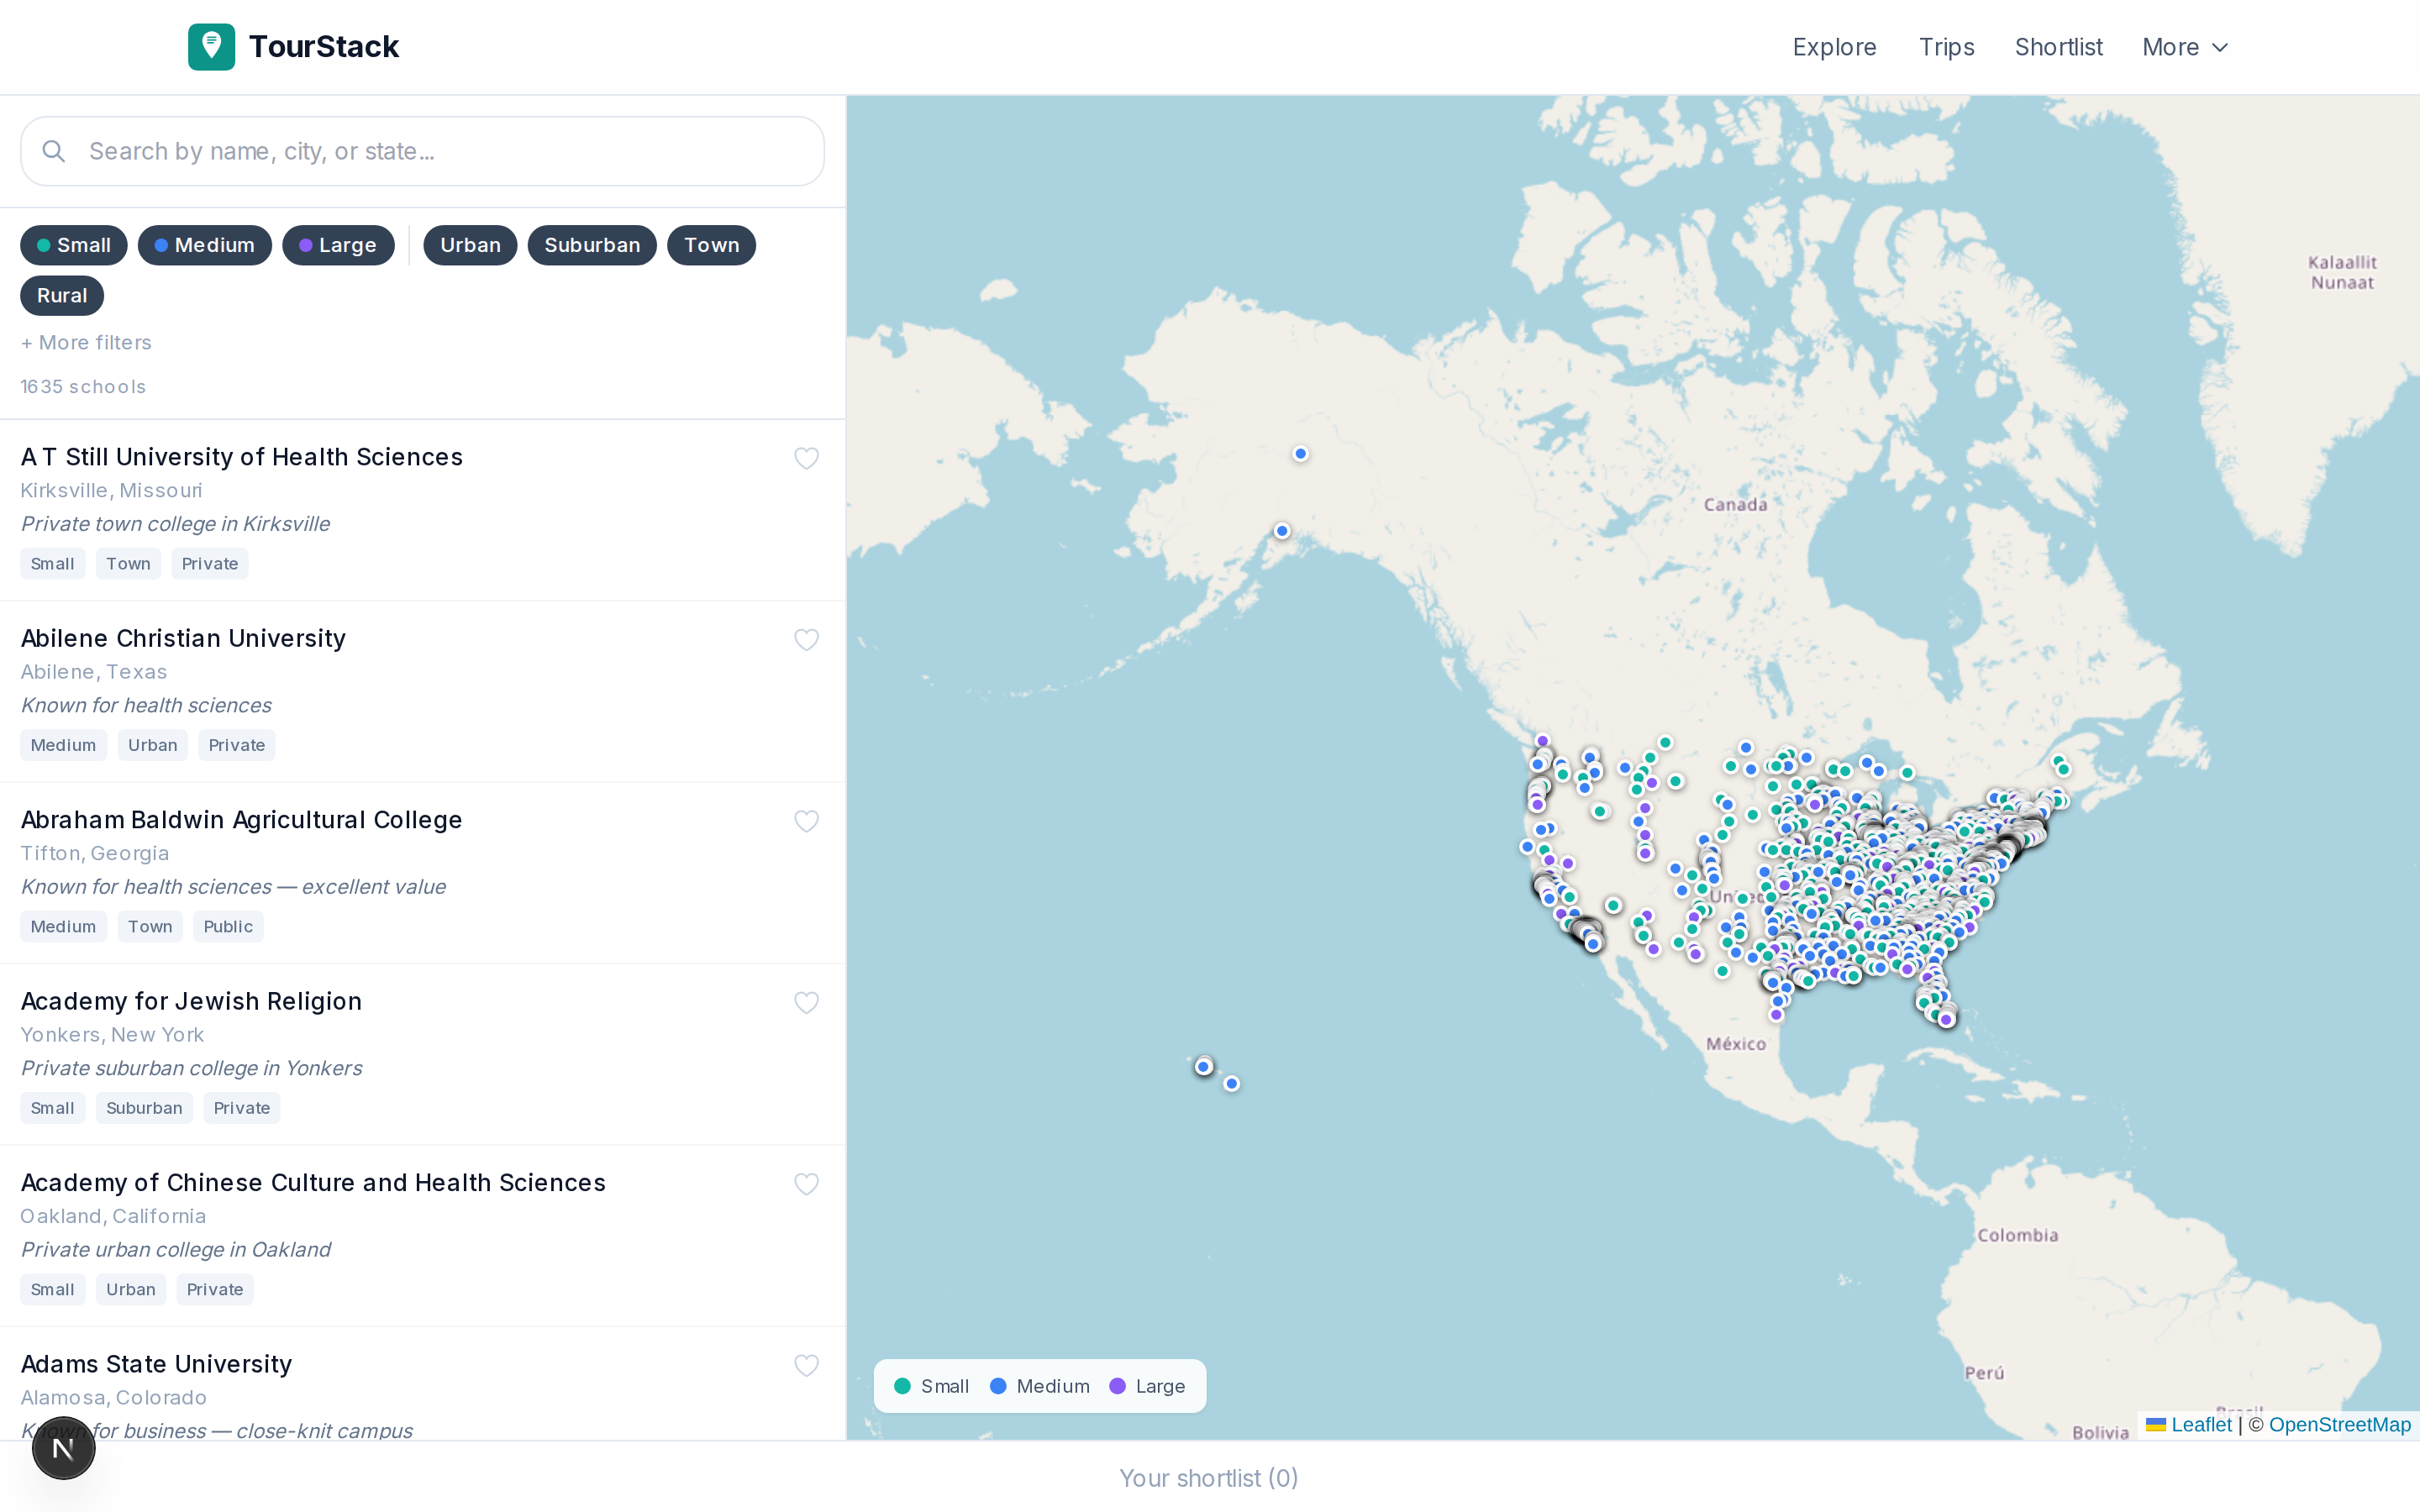This screenshot has width=2420, height=1512.
Task: Open Adams State University listing
Action: [156, 1364]
